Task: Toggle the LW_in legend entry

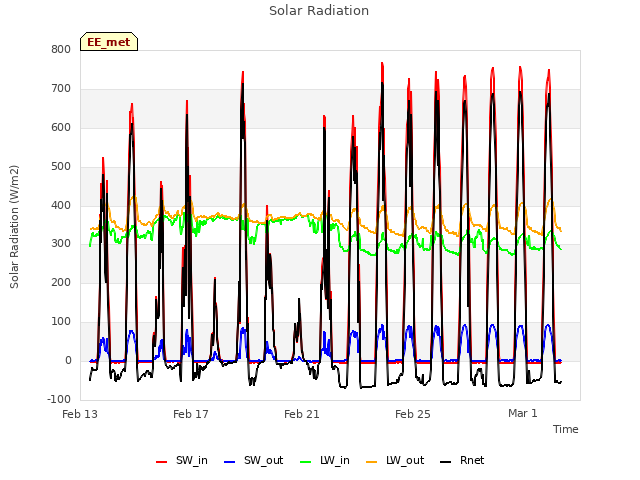Action: pyautogui.click(x=325, y=460)
